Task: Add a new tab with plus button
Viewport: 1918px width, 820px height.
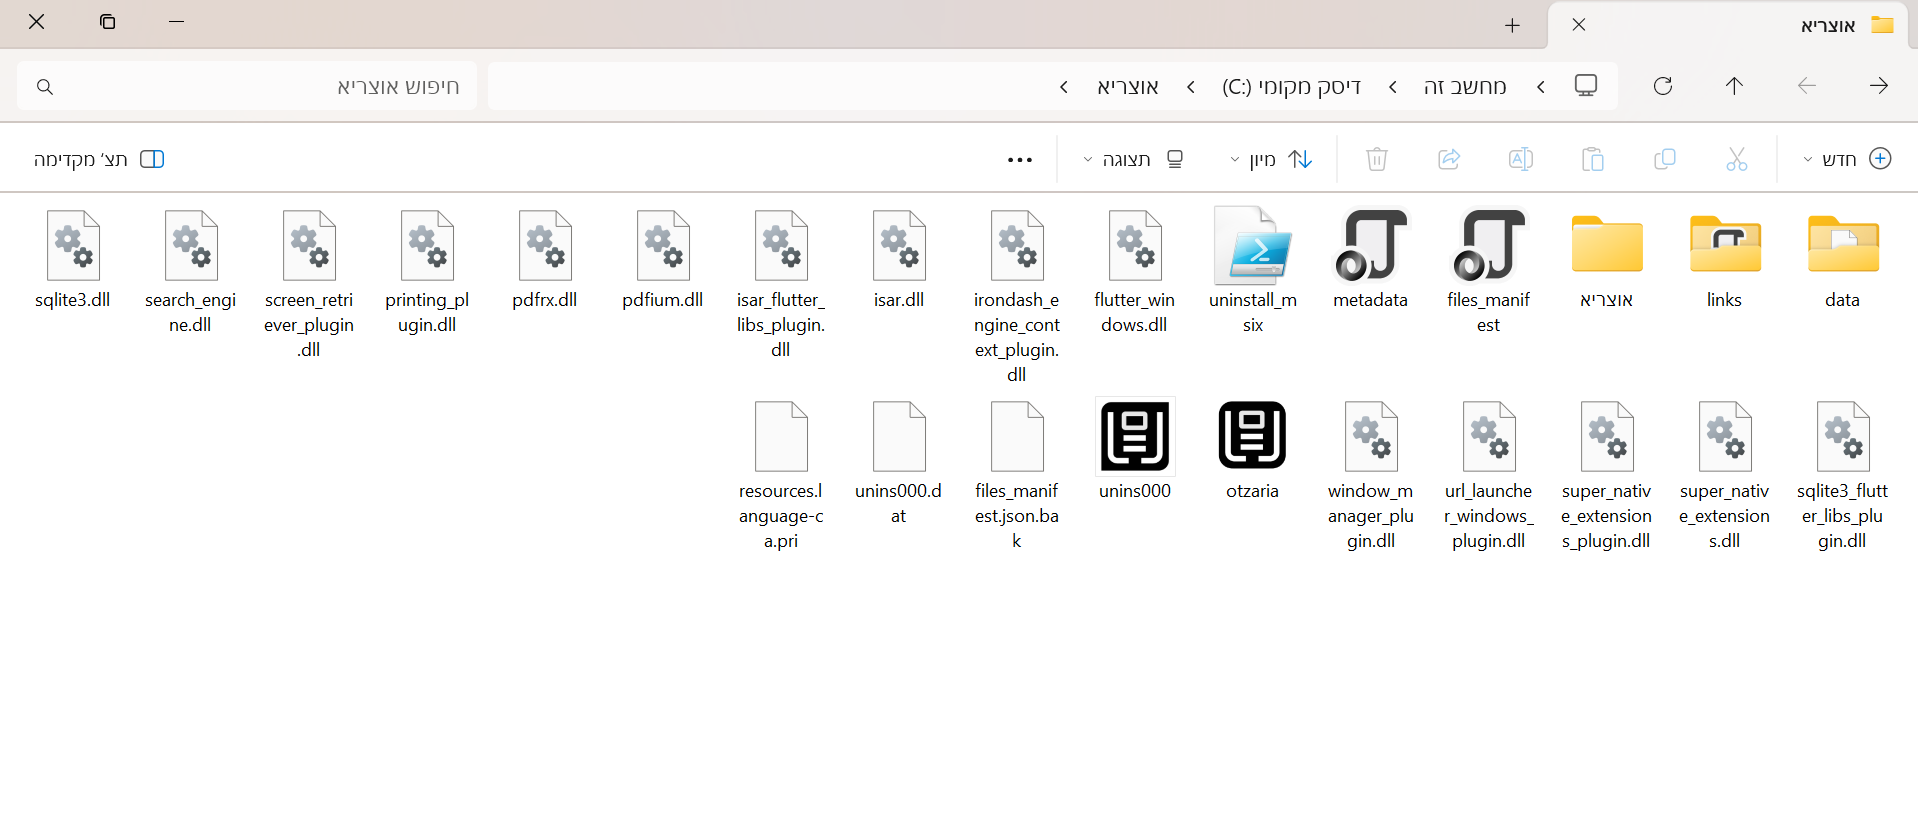Action: click(x=1511, y=25)
